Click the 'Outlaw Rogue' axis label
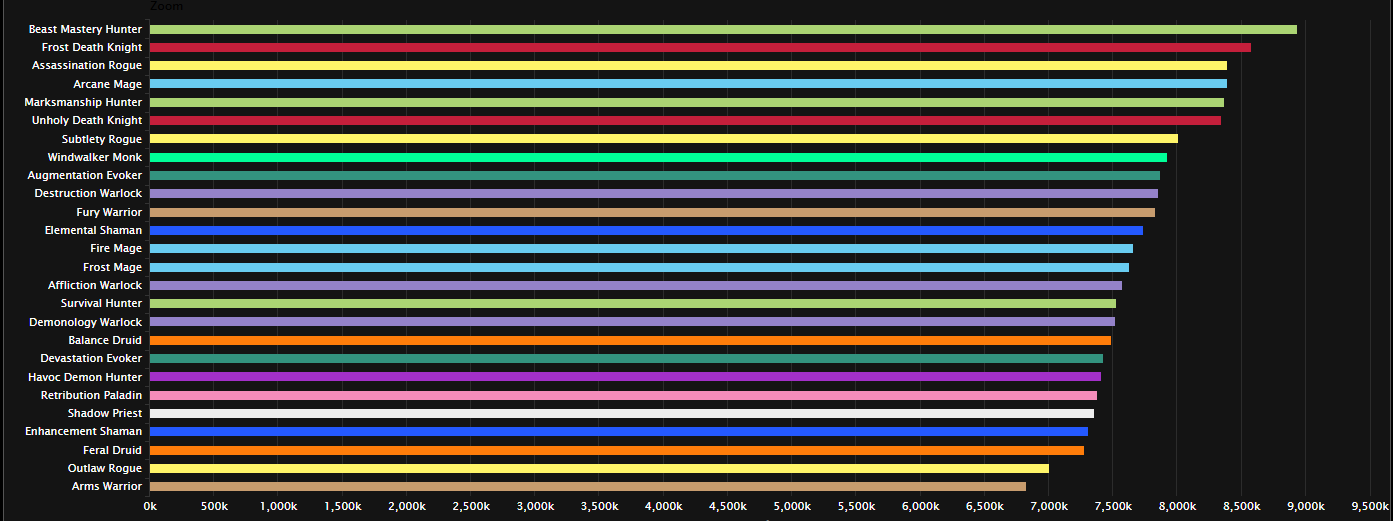The width and height of the screenshot is (1393, 521). click(105, 468)
